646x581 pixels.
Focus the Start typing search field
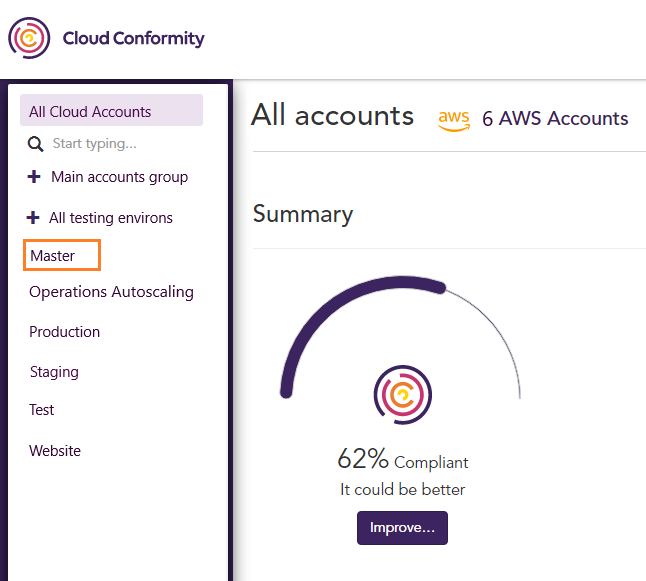click(x=95, y=143)
